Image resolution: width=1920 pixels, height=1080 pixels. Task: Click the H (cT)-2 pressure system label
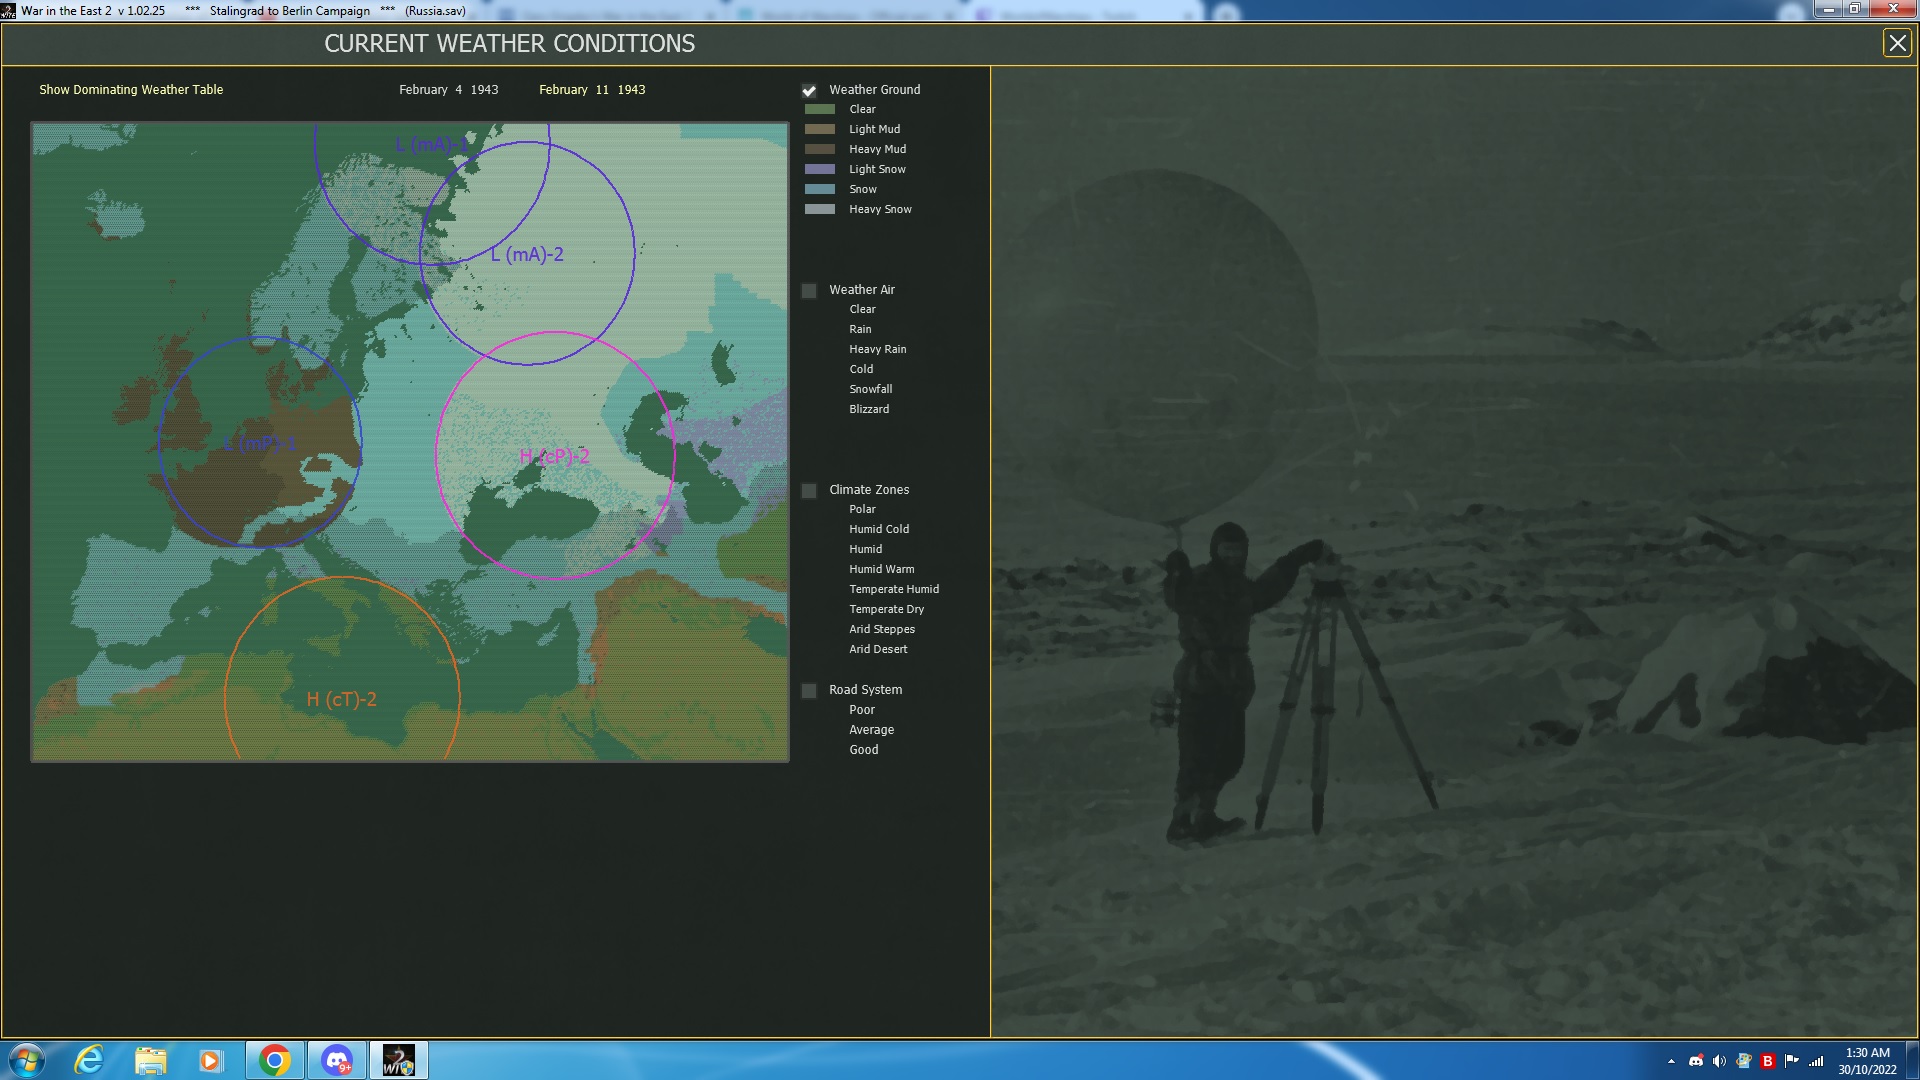point(341,700)
